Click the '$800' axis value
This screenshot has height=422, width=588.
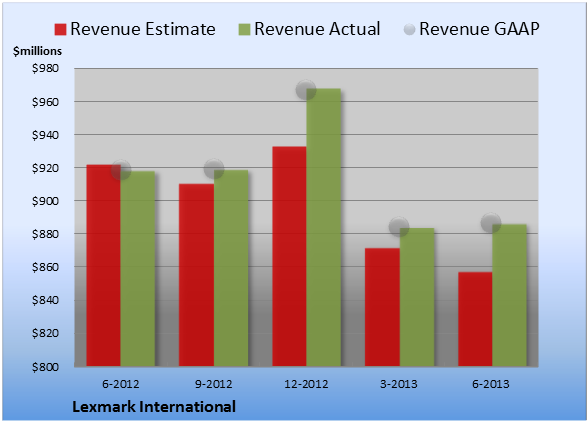[45, 366]
